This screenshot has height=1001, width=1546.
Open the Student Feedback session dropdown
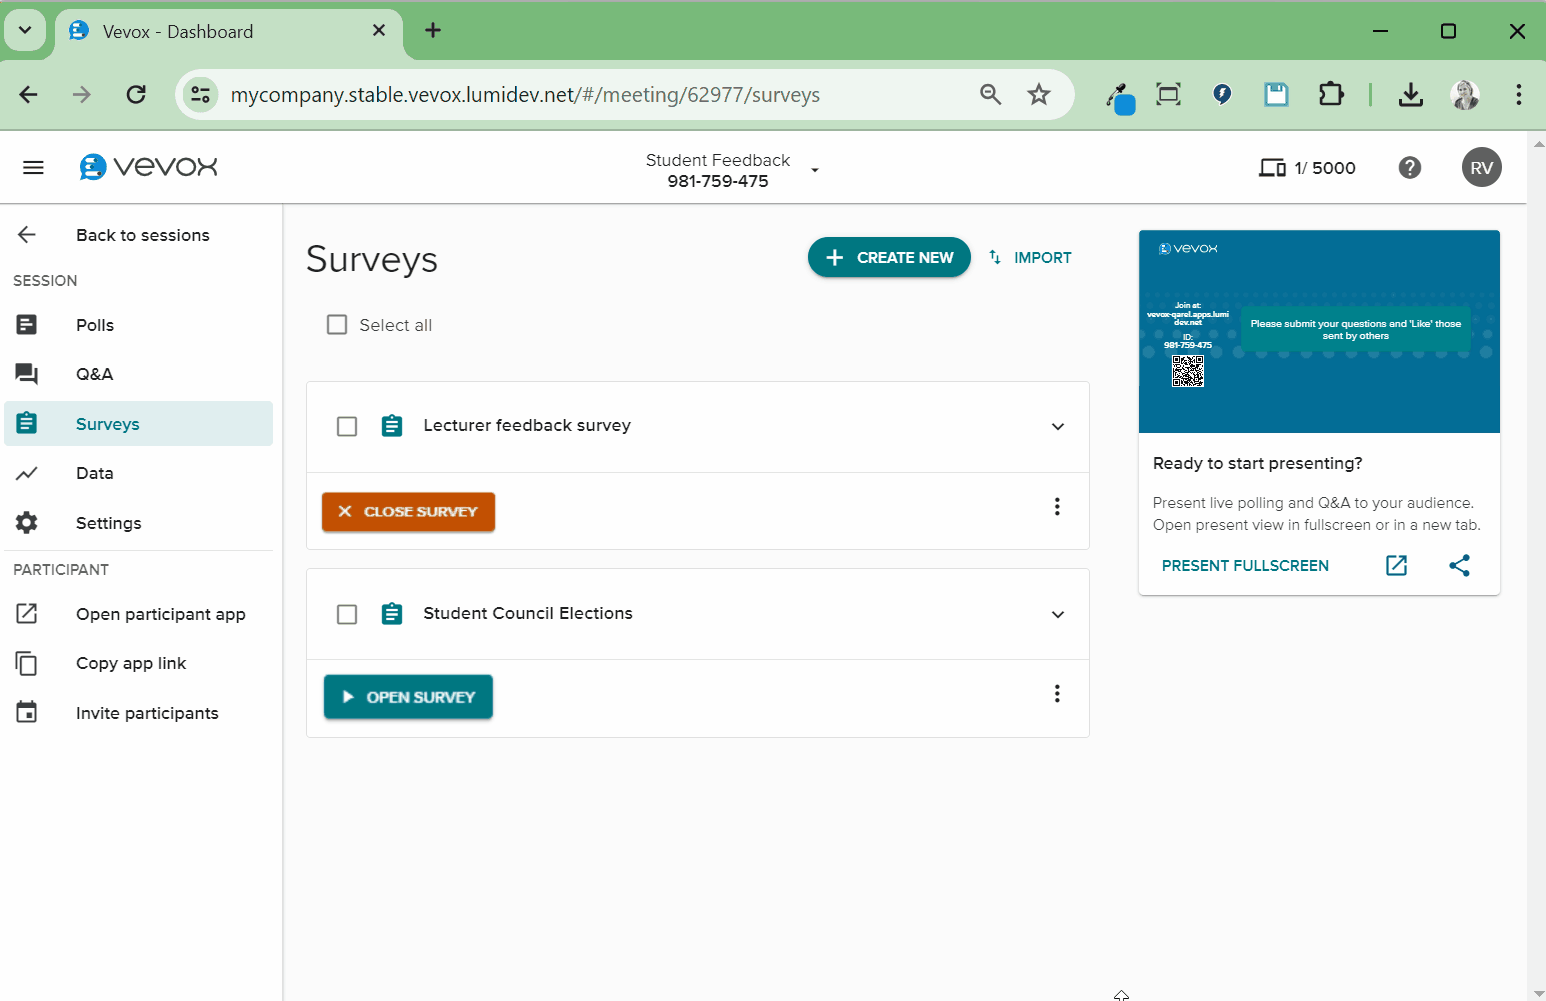pyautogui.click(x=815, y=170)
